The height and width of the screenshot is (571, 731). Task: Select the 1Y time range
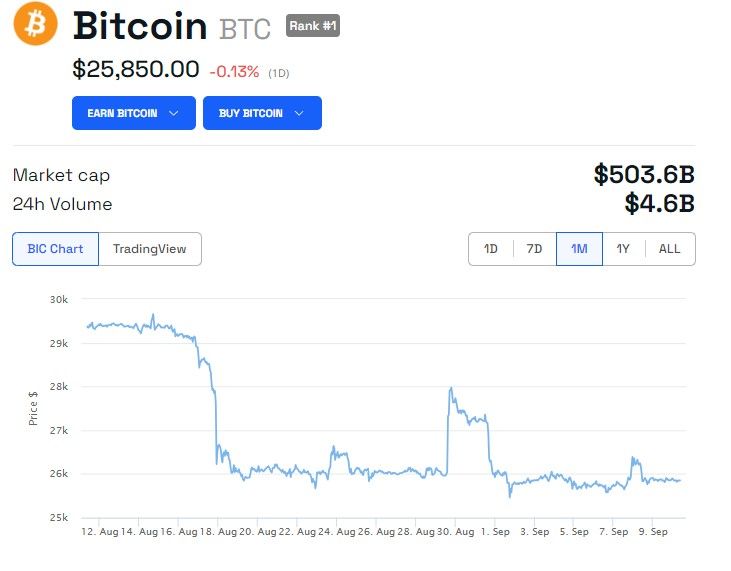pos(623,249)
